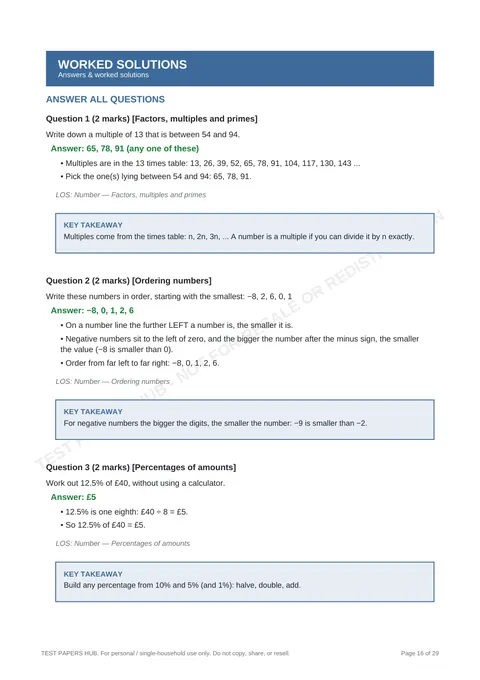The height and width of the screenshot is (680, 480).
Task: Click the LOS Ordering numbers note
Action: 113,382
